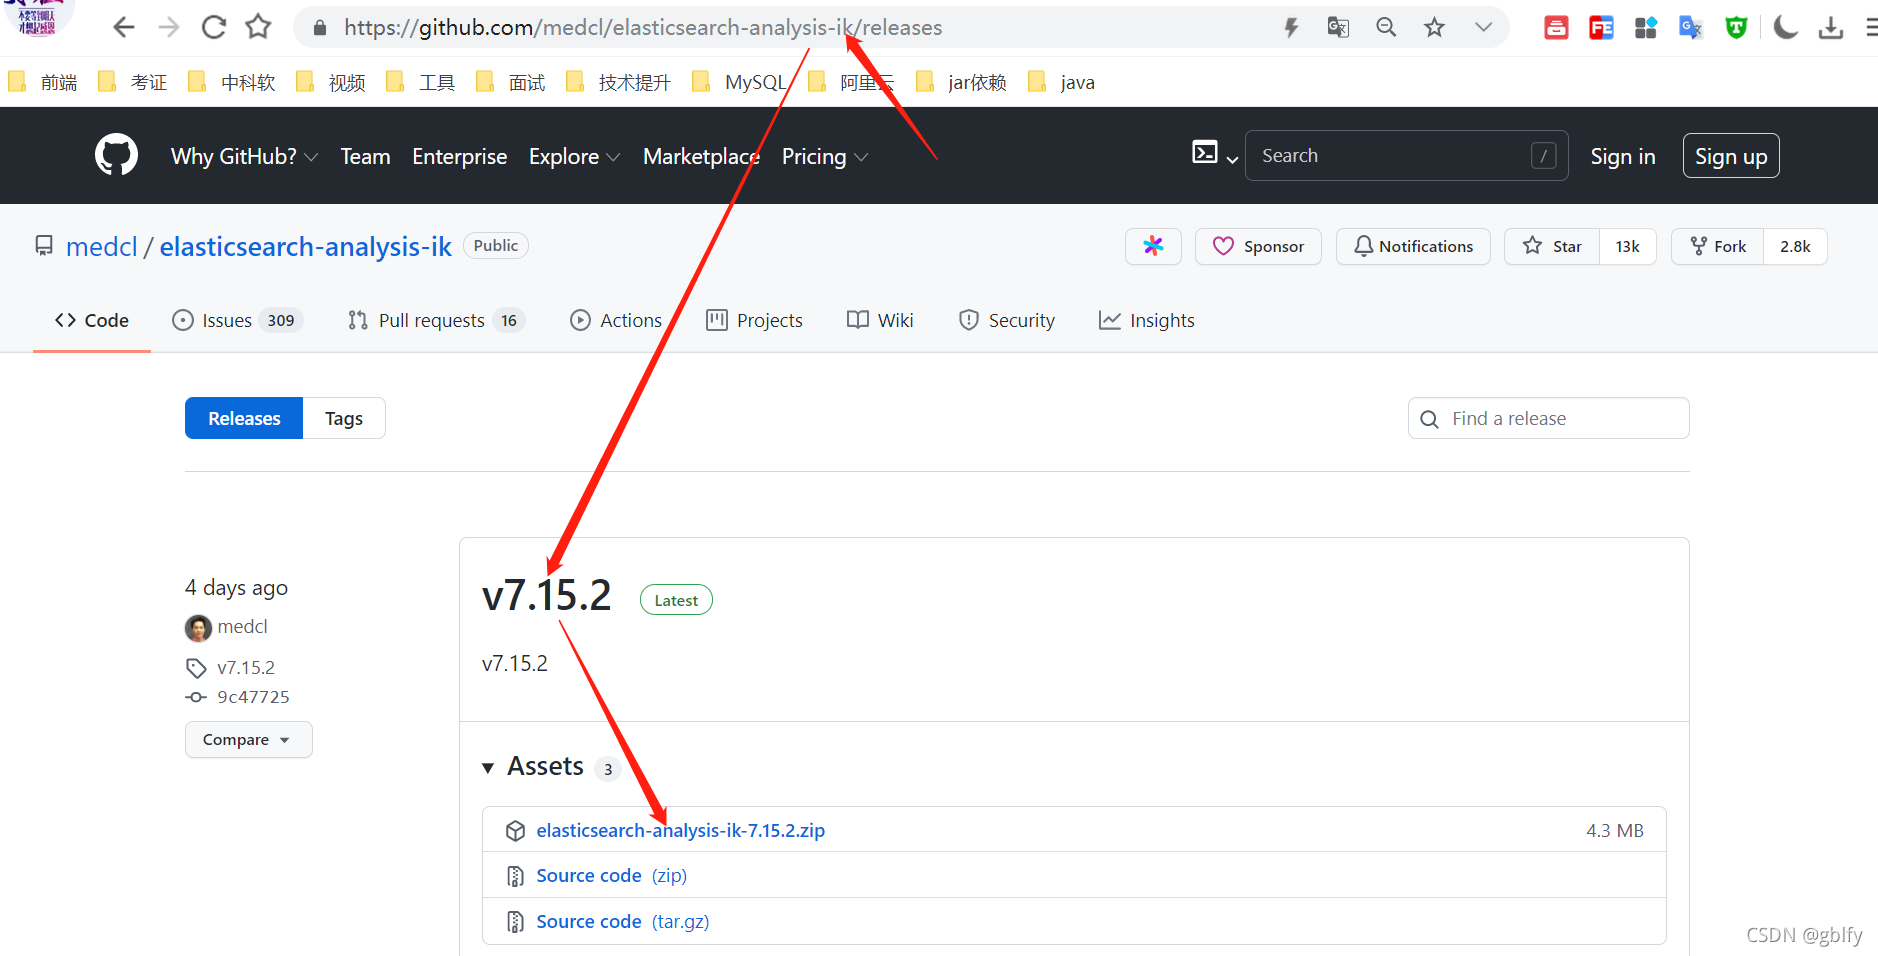Image resolution: width=1878 pixels, height=956 pixels.
Task: Switch to the Issues tab
Action: click(x=237, y=320)
